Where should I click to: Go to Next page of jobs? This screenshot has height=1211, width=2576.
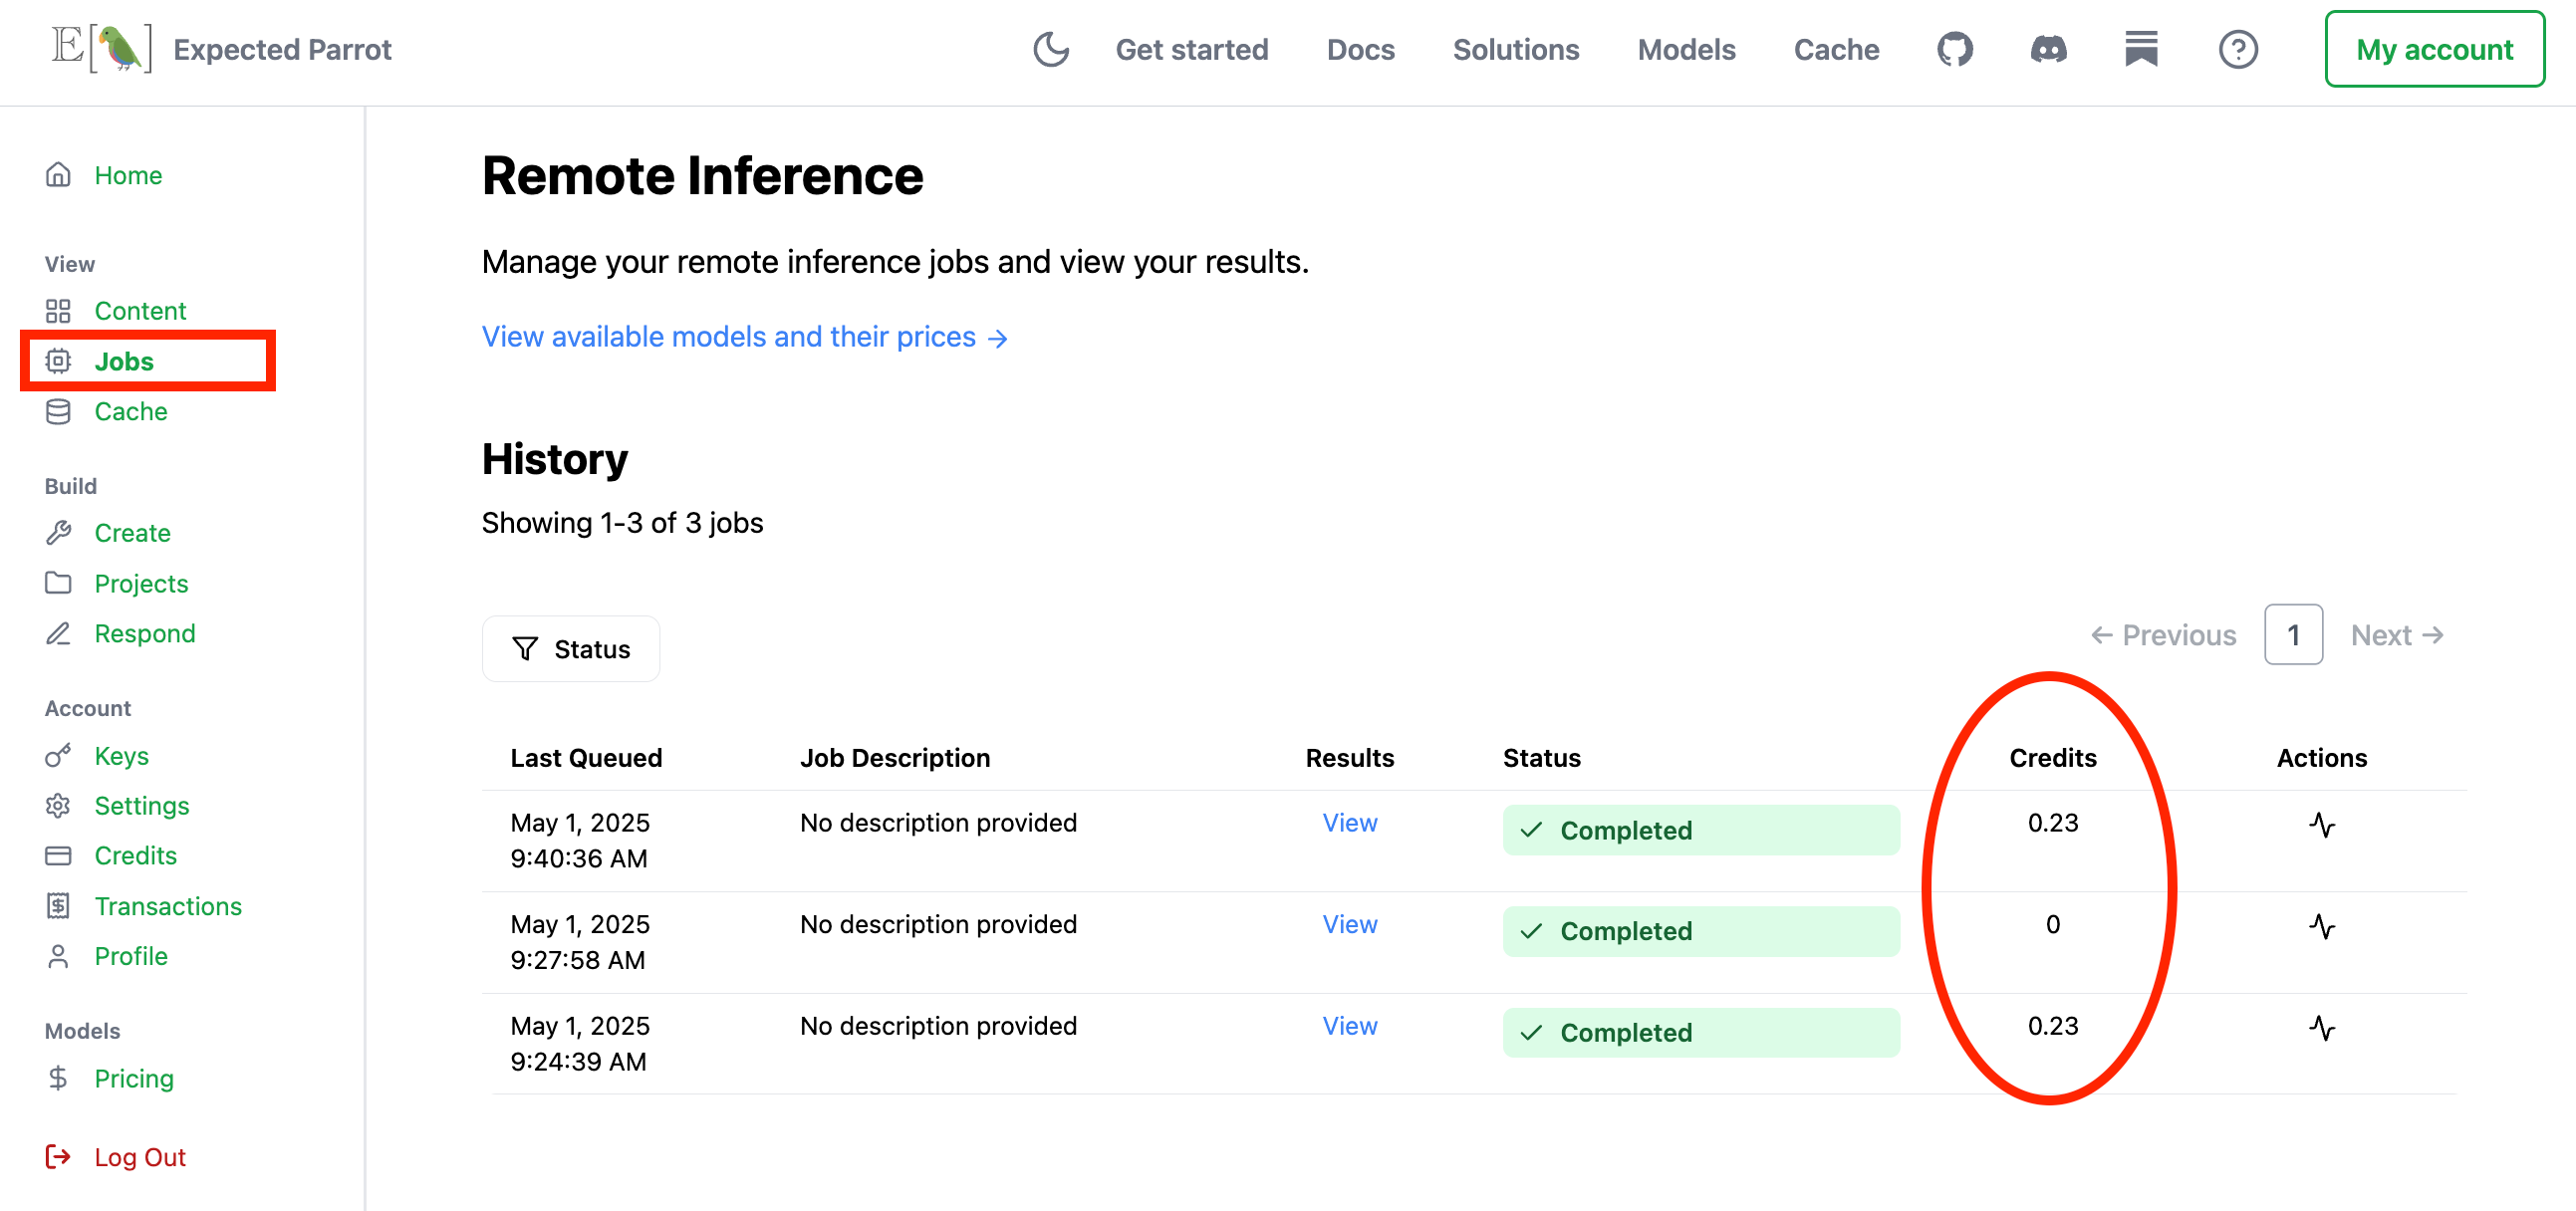pyautogui.click(x=2396, y=635)
